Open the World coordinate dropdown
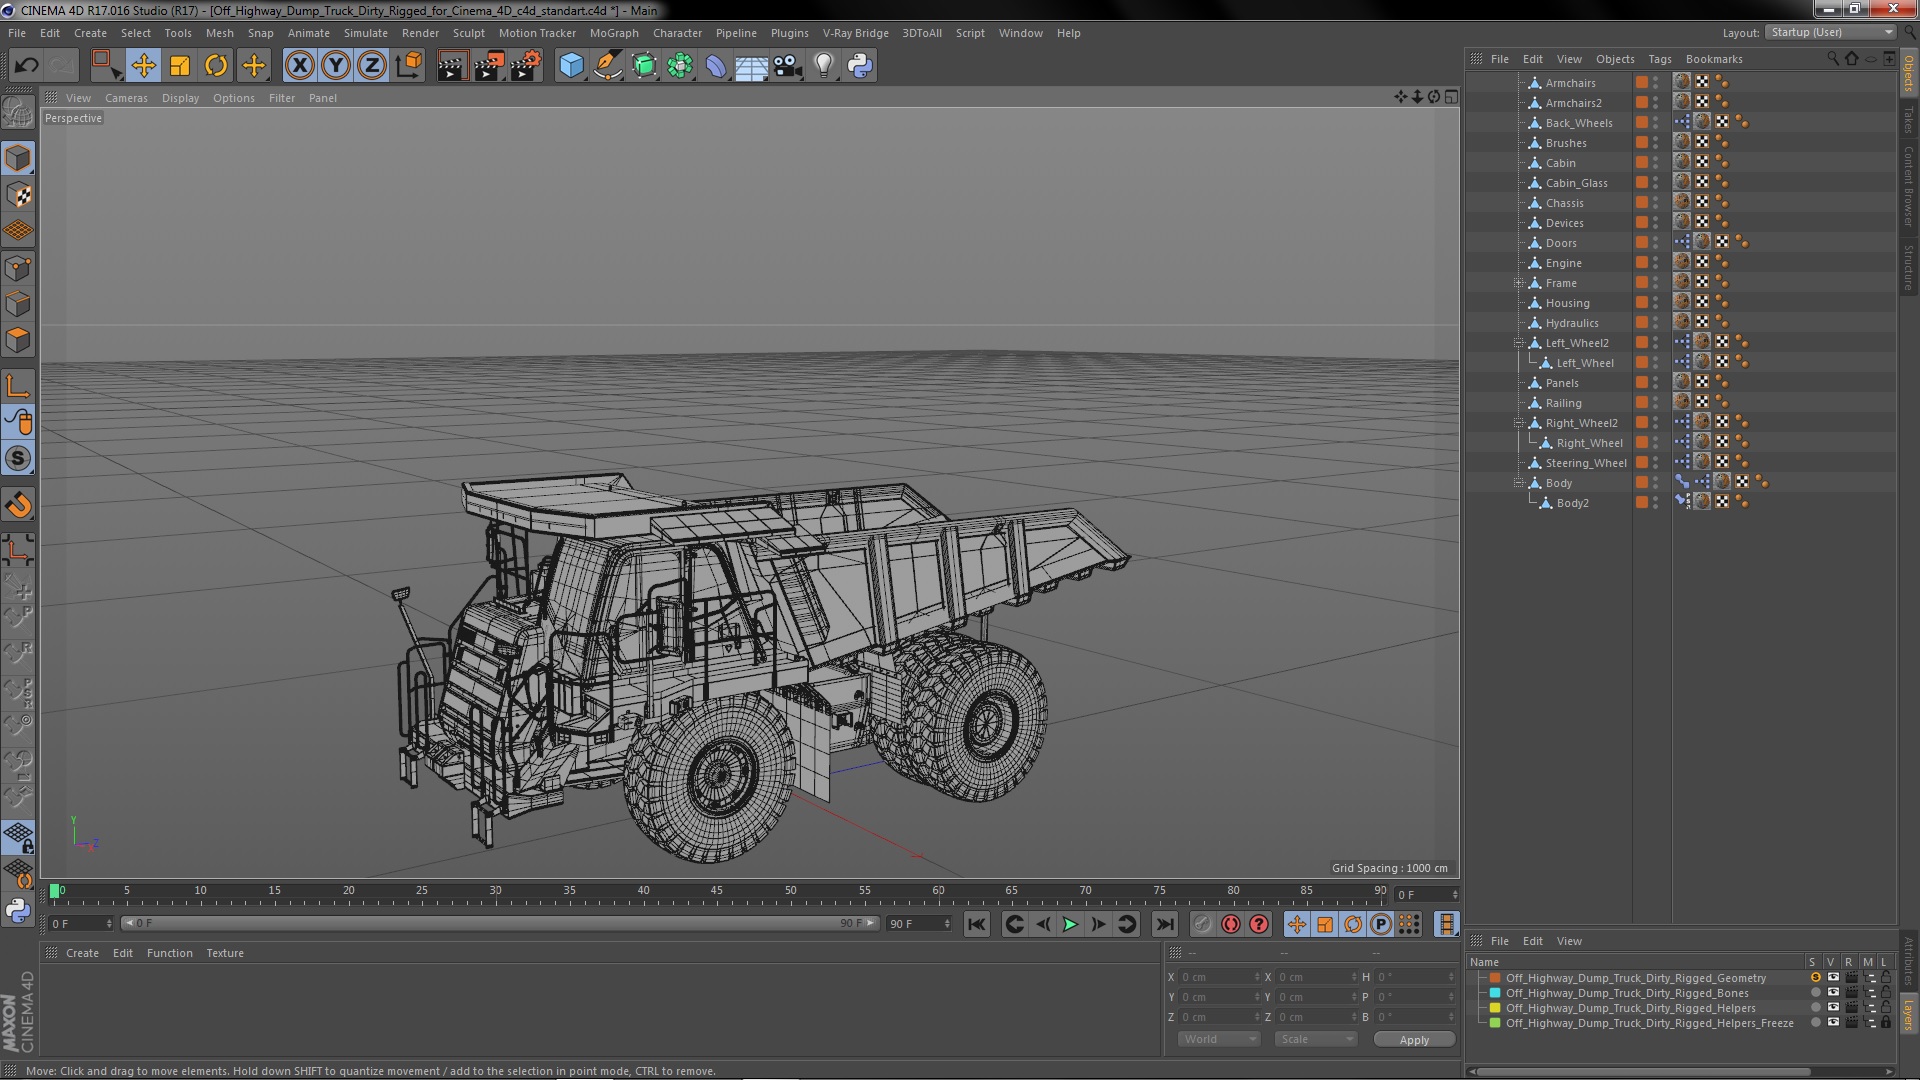1920x1080 pixels. point(1218,1039)
